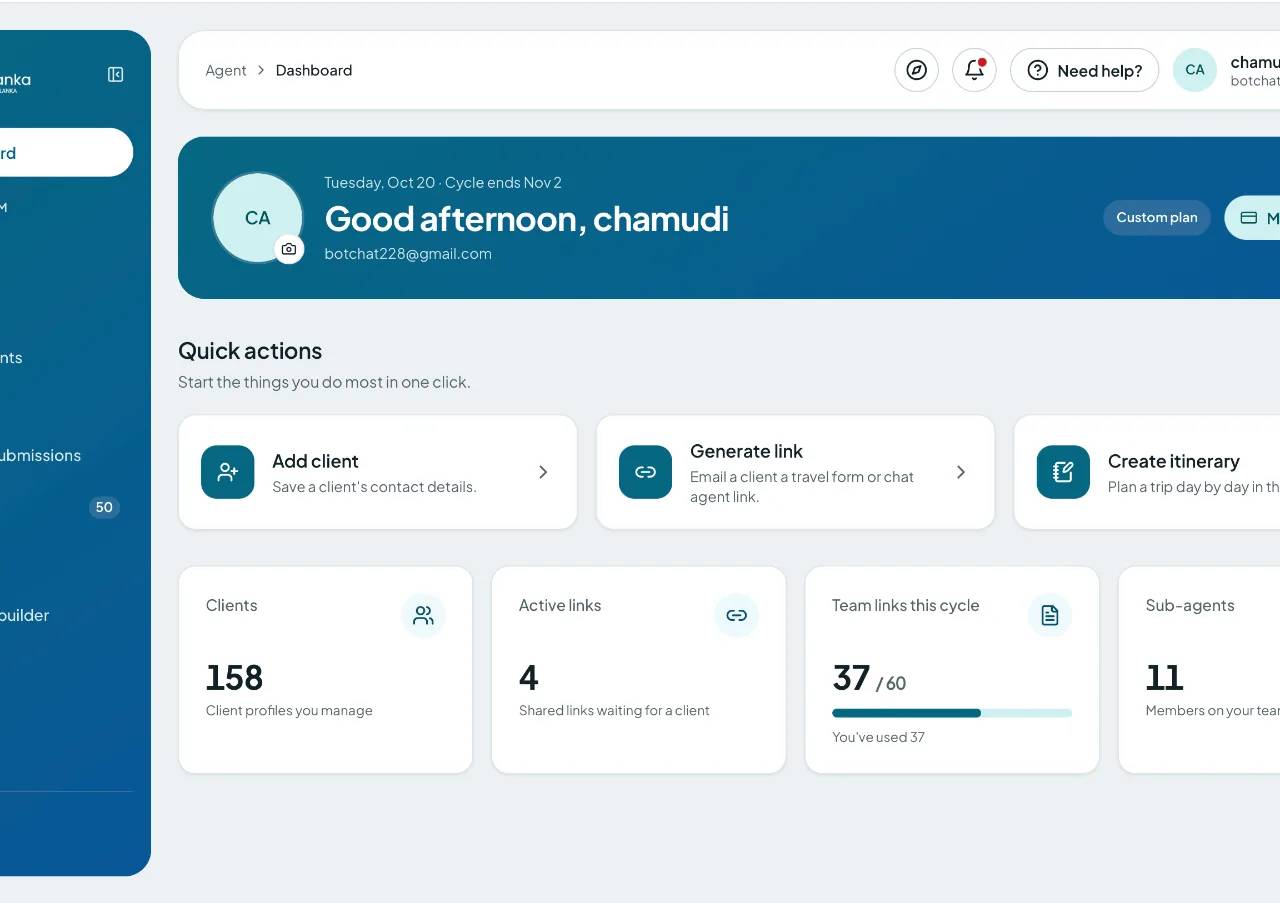Viewport: 1280px width, 903px height.
Task: Click the camera icon on the profile picture
Action: point(289,249)
